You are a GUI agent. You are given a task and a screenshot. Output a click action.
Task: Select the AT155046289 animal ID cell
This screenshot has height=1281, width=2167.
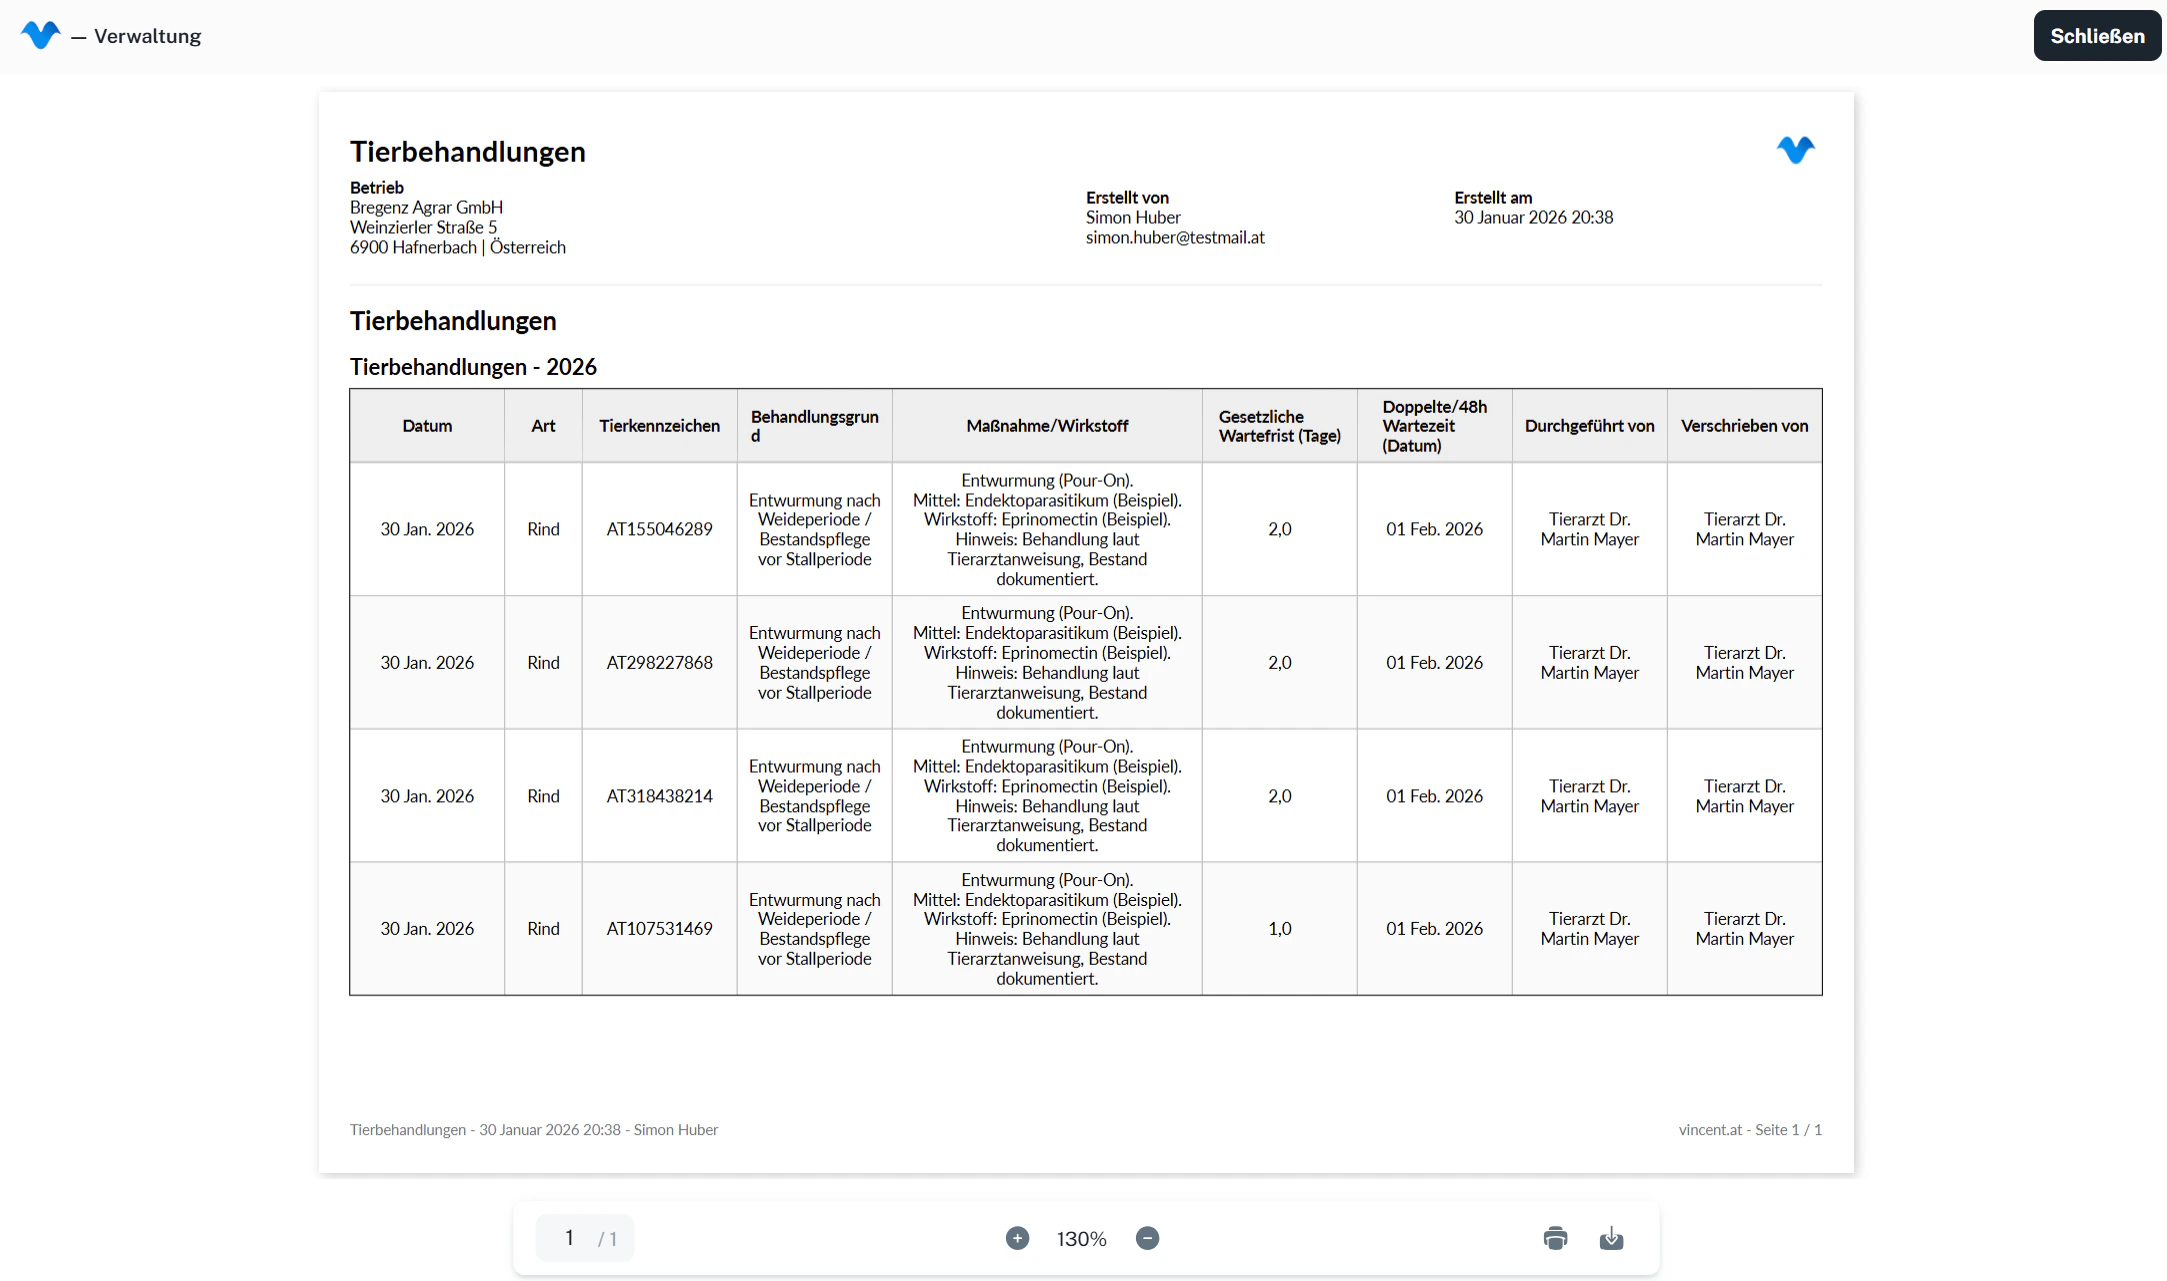[x=659, y=529]
